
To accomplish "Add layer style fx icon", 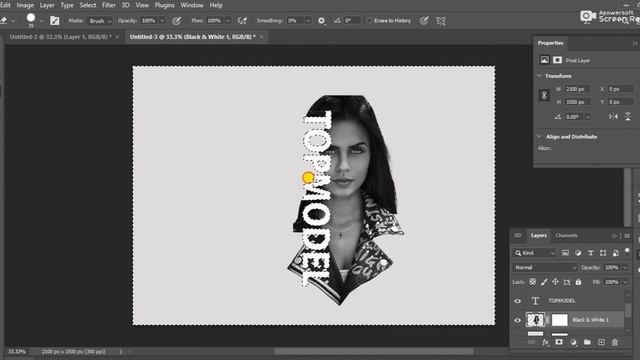I will pyautogui.click(x=545, y=342).
